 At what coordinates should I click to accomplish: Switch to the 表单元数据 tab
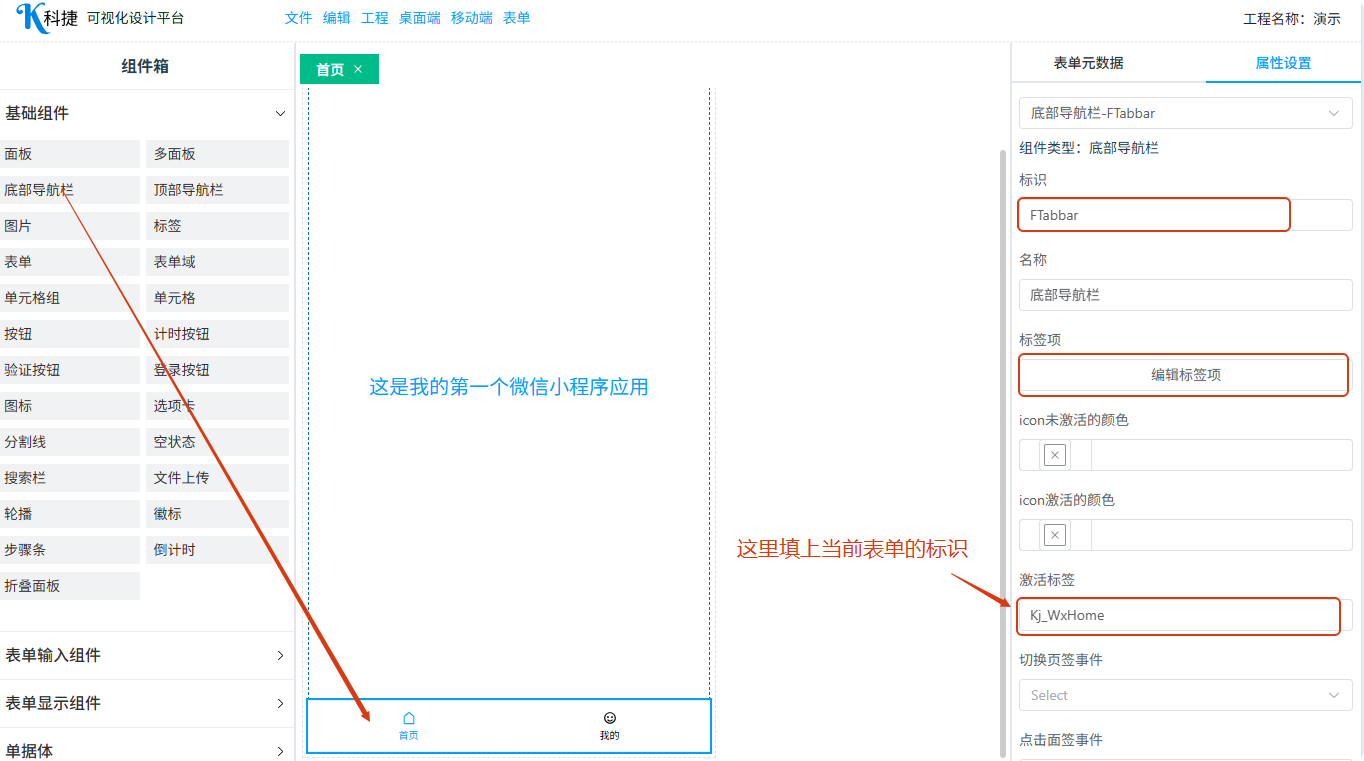[1088, 63]
